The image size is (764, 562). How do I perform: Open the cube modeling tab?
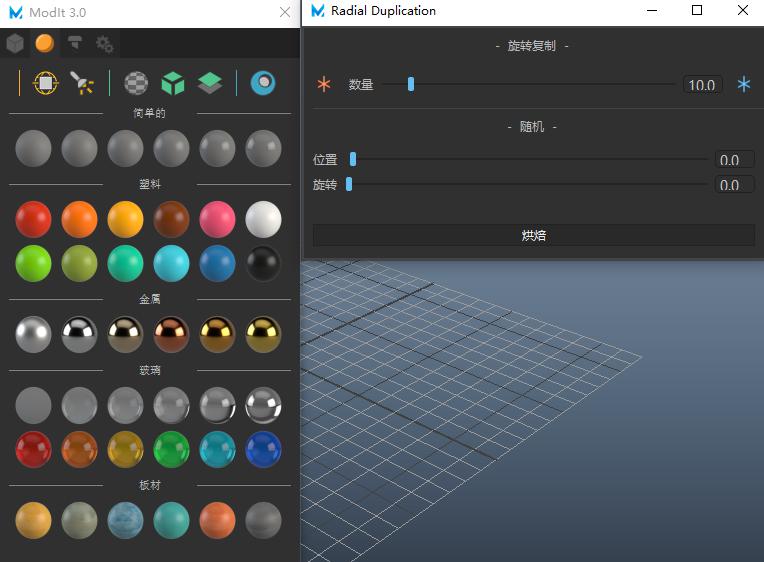(15, 43)
